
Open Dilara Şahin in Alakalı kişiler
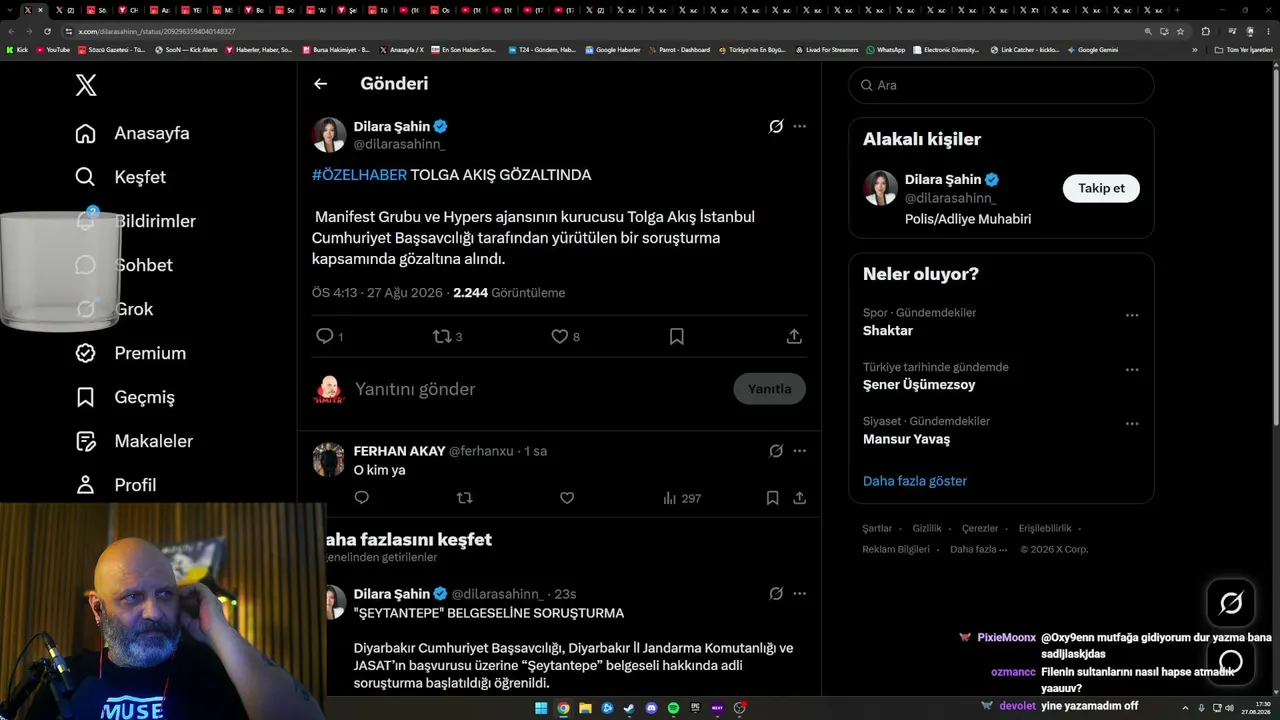tap(943, 180)
